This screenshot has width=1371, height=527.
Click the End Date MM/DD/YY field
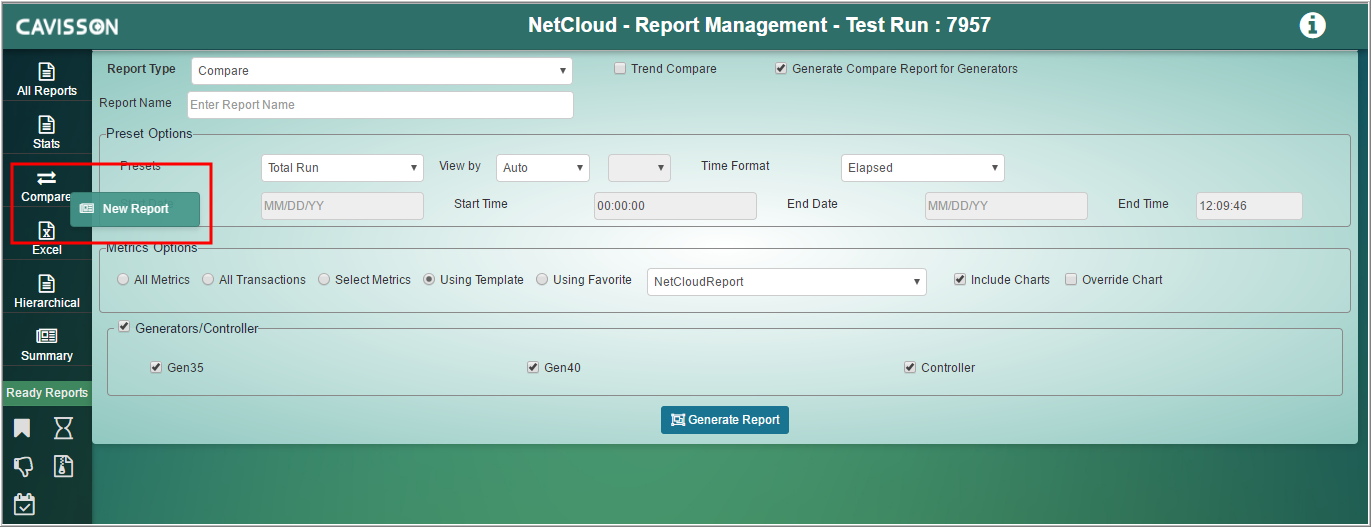coord(1006,206)
